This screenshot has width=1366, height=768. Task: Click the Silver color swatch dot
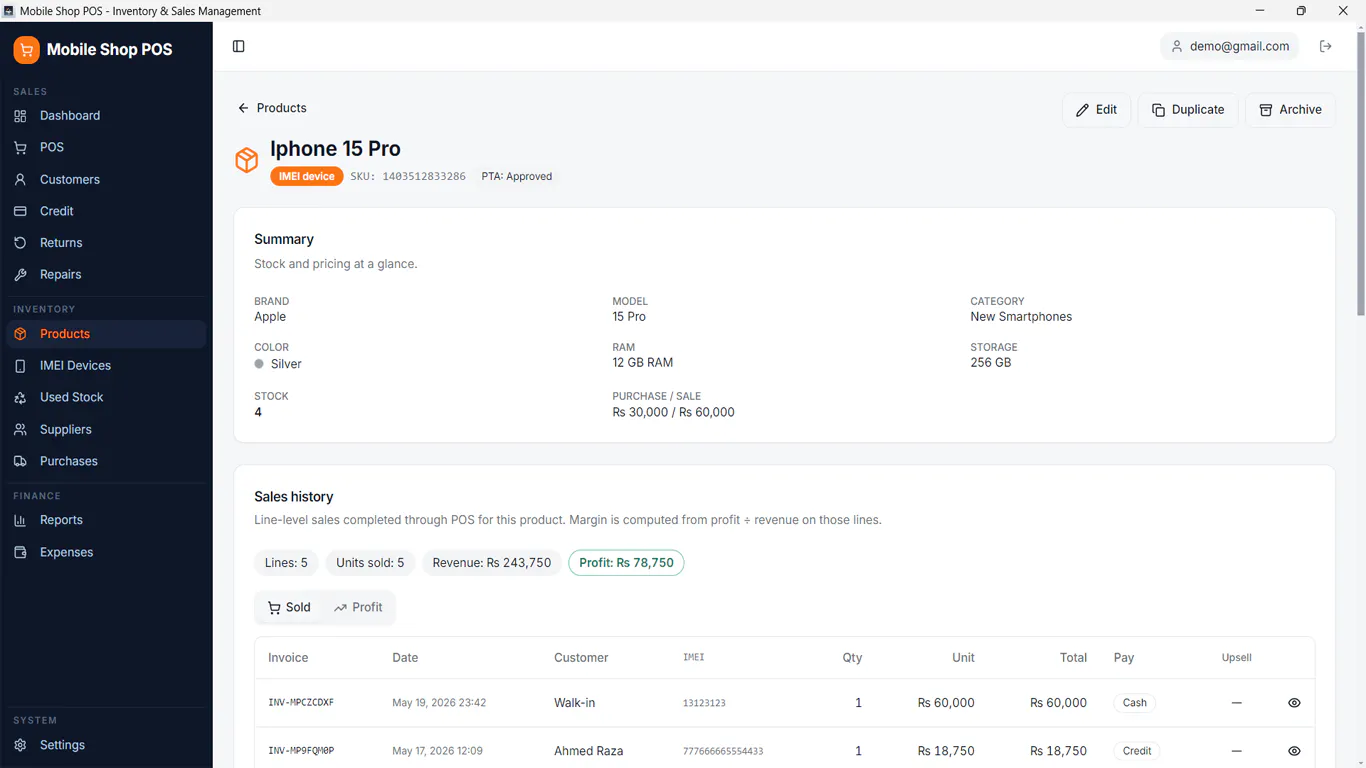point(259,364)
